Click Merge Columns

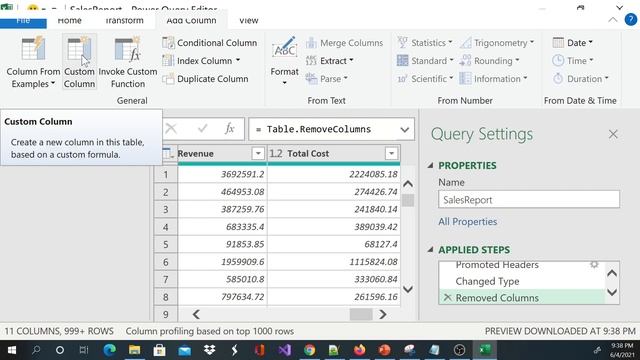(344, 43)
